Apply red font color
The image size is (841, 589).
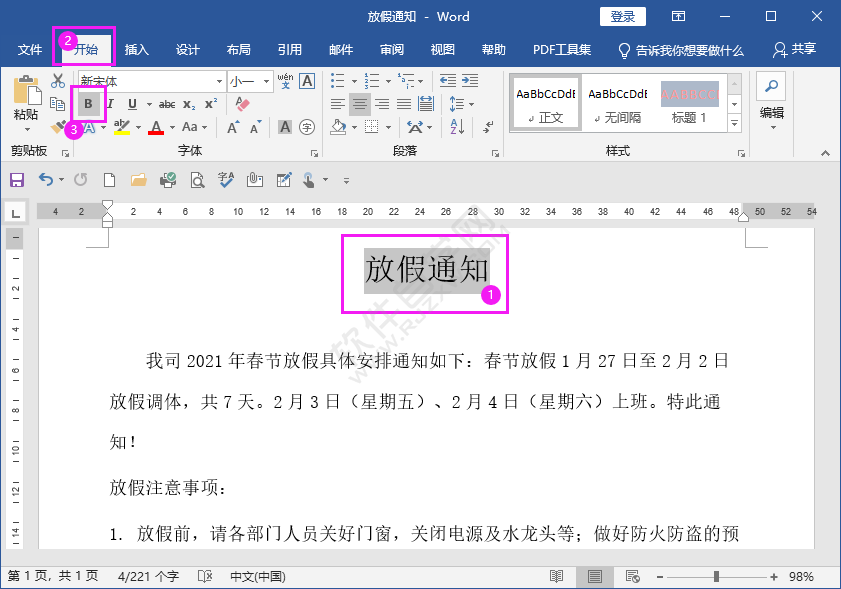(157, 126)
